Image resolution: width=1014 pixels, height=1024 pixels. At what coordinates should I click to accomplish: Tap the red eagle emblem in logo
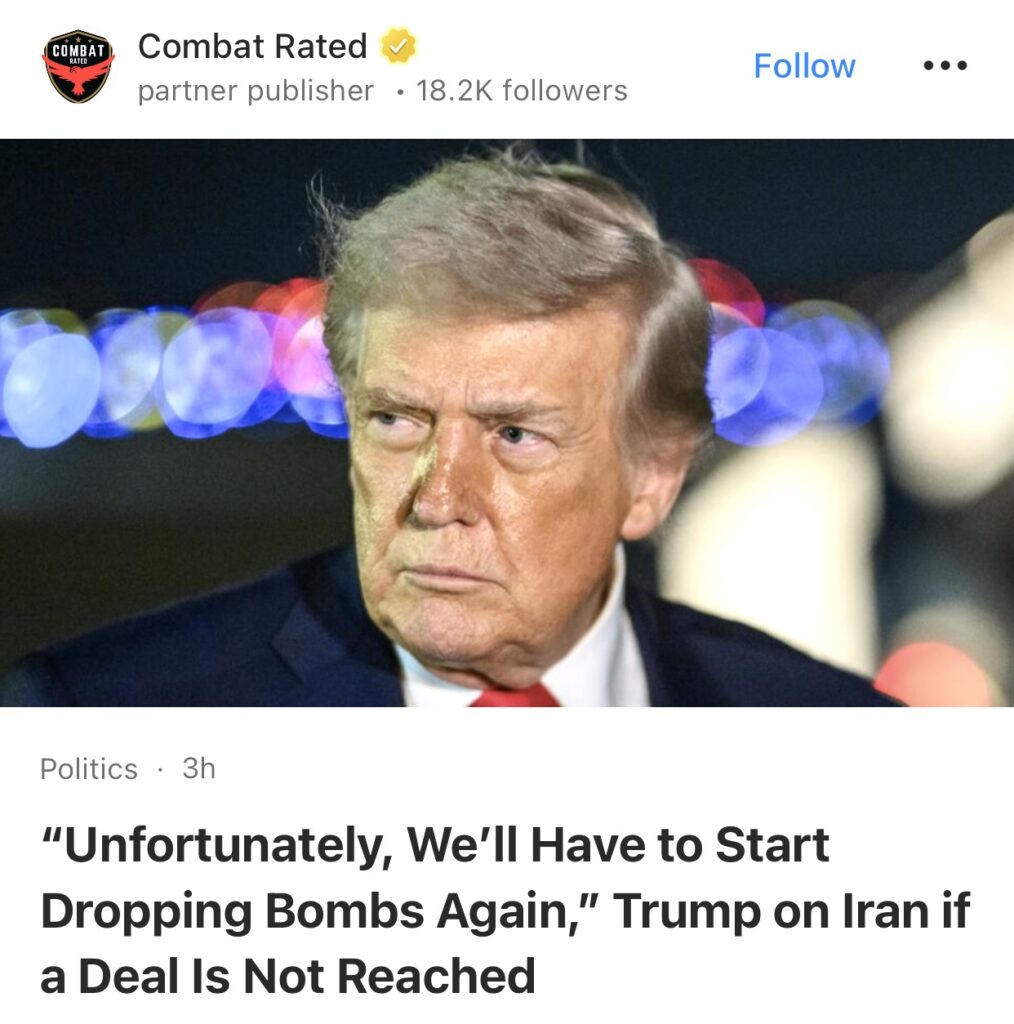pyautogui.click(x=78, y=78)
